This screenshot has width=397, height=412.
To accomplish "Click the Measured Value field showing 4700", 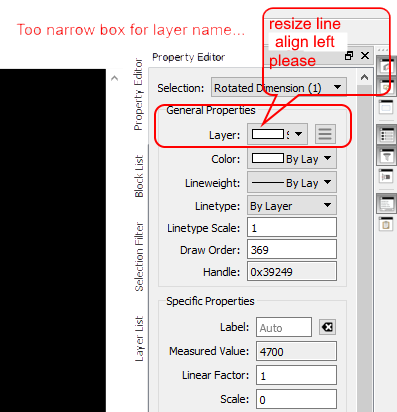I will [296, 351].
